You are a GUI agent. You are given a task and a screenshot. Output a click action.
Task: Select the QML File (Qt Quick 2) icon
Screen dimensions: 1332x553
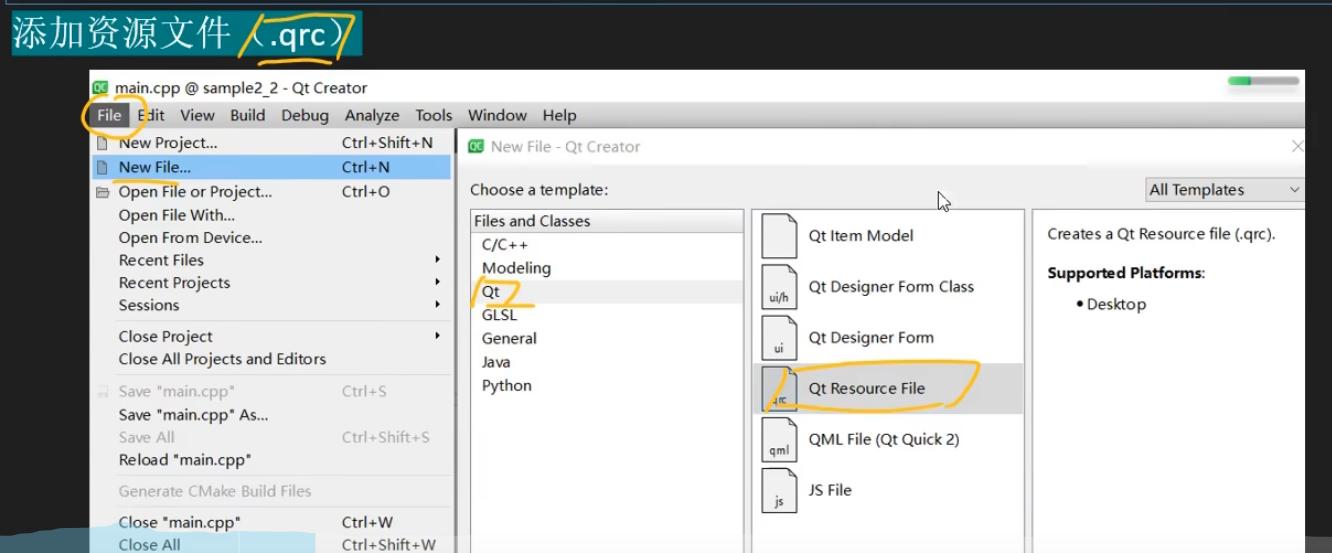779,439
